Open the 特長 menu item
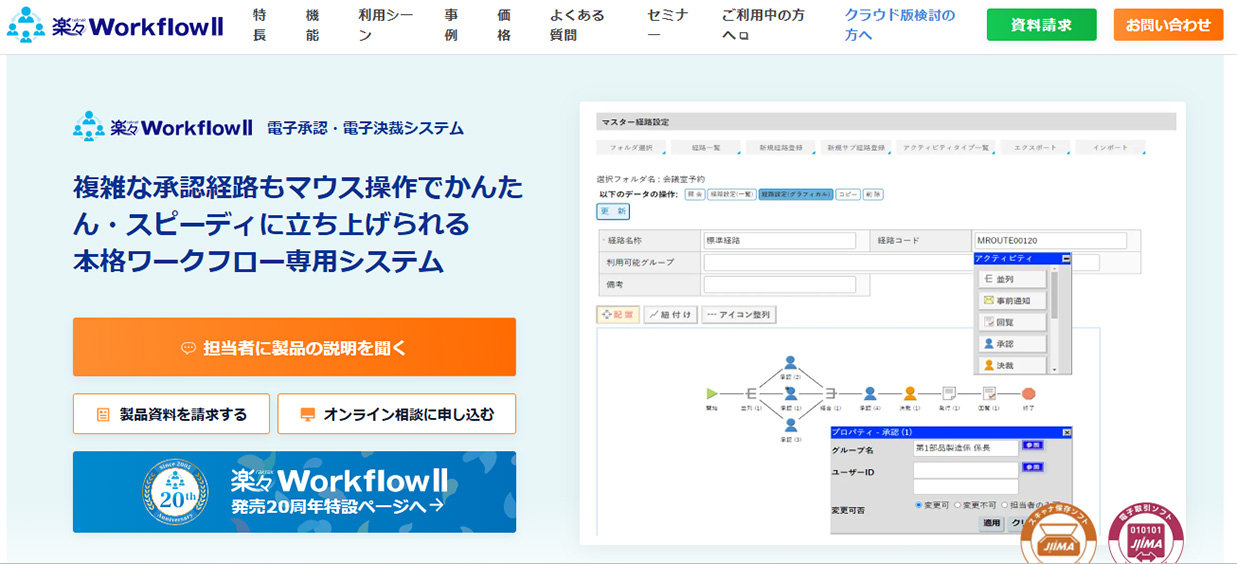This screenshot has width=1237, height=564. pos(260,25)
